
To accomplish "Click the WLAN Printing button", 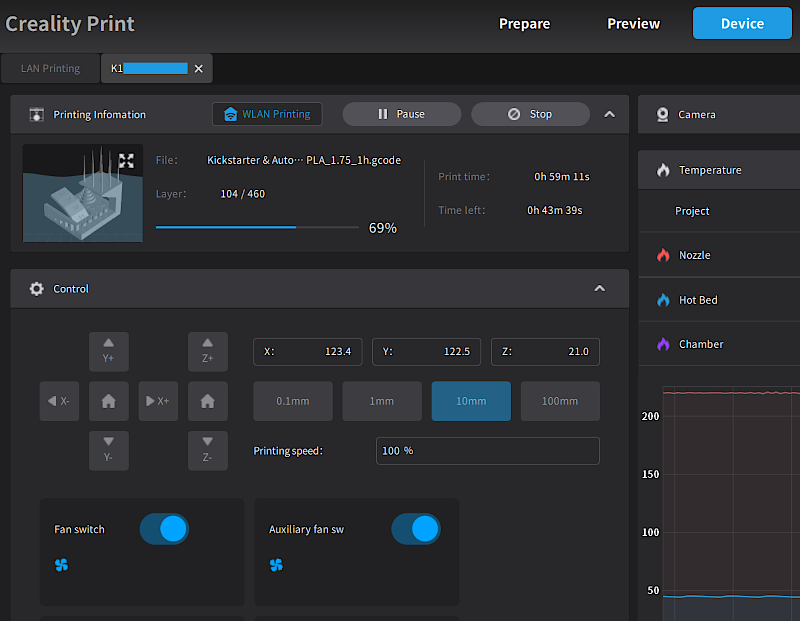I will (x=267, y=114).
